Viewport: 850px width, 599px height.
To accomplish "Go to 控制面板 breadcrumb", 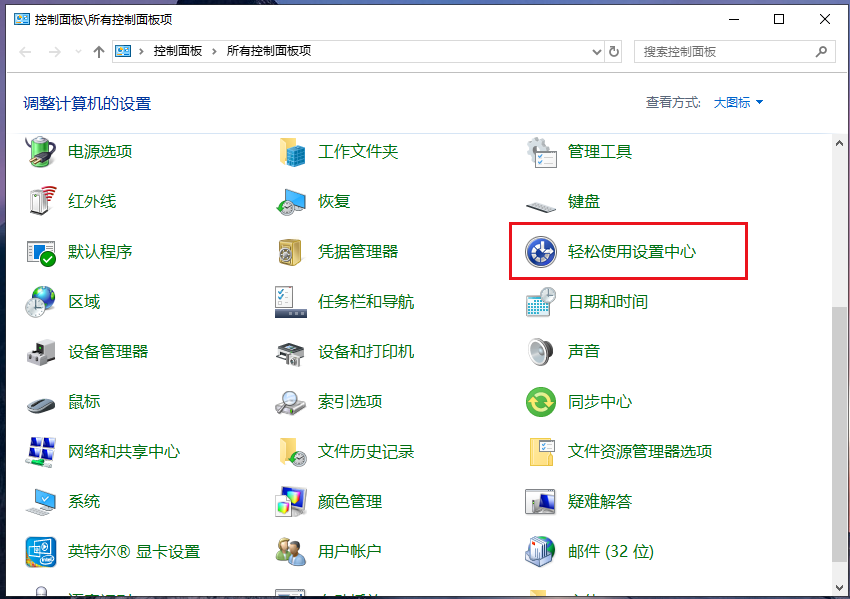I will (x=178, y=51).
